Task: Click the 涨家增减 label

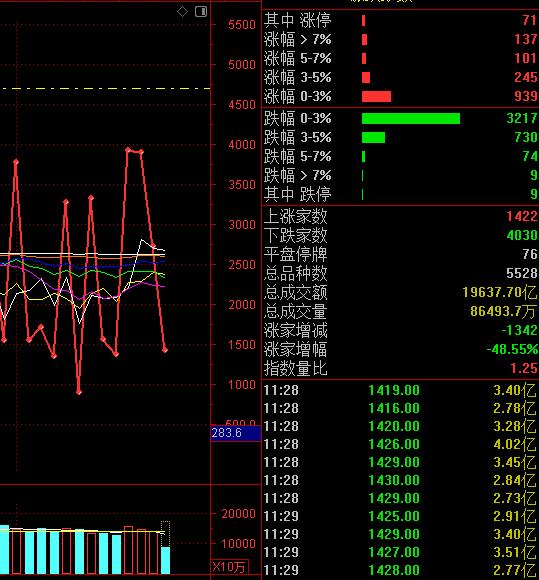Action: (296, 331)
